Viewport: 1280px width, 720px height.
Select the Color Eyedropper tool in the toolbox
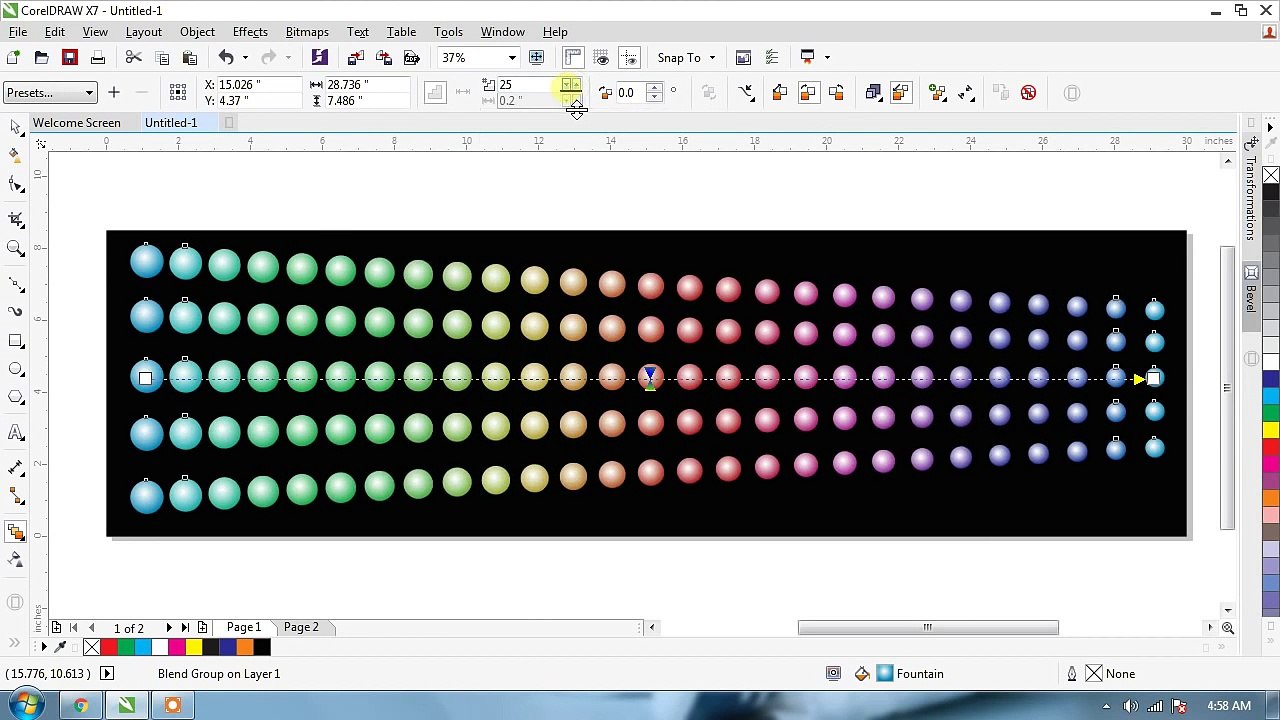point(15,560)
